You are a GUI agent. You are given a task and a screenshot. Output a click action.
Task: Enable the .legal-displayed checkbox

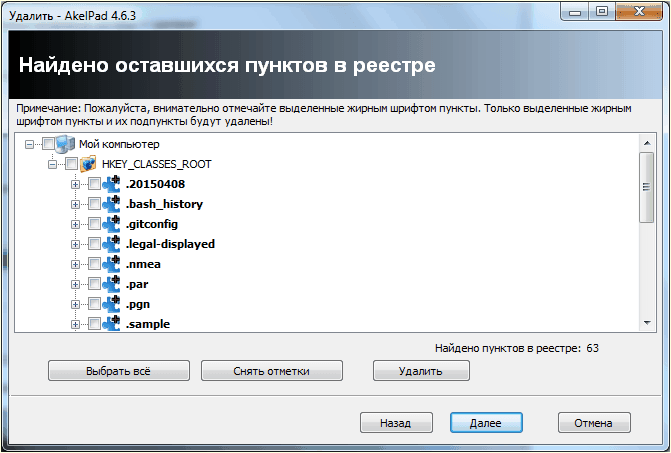coord(94,244)
